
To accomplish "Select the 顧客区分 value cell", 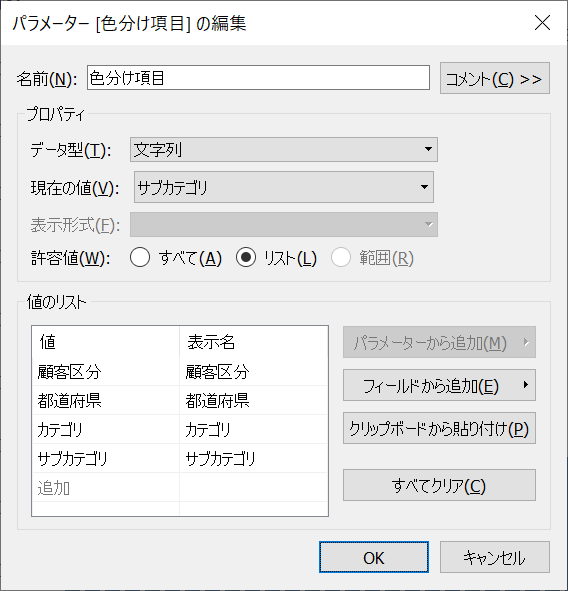I will click(106, 372).
